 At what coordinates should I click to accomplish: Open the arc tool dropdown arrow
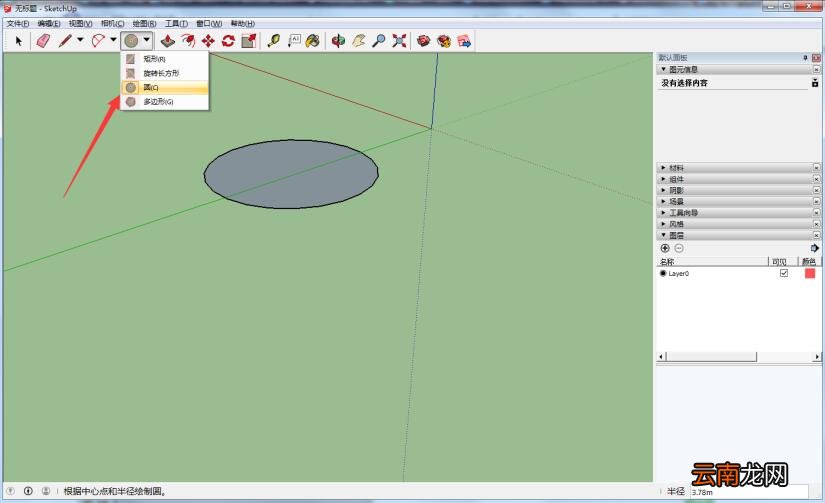pyautogui.click(x=113, y=39)
